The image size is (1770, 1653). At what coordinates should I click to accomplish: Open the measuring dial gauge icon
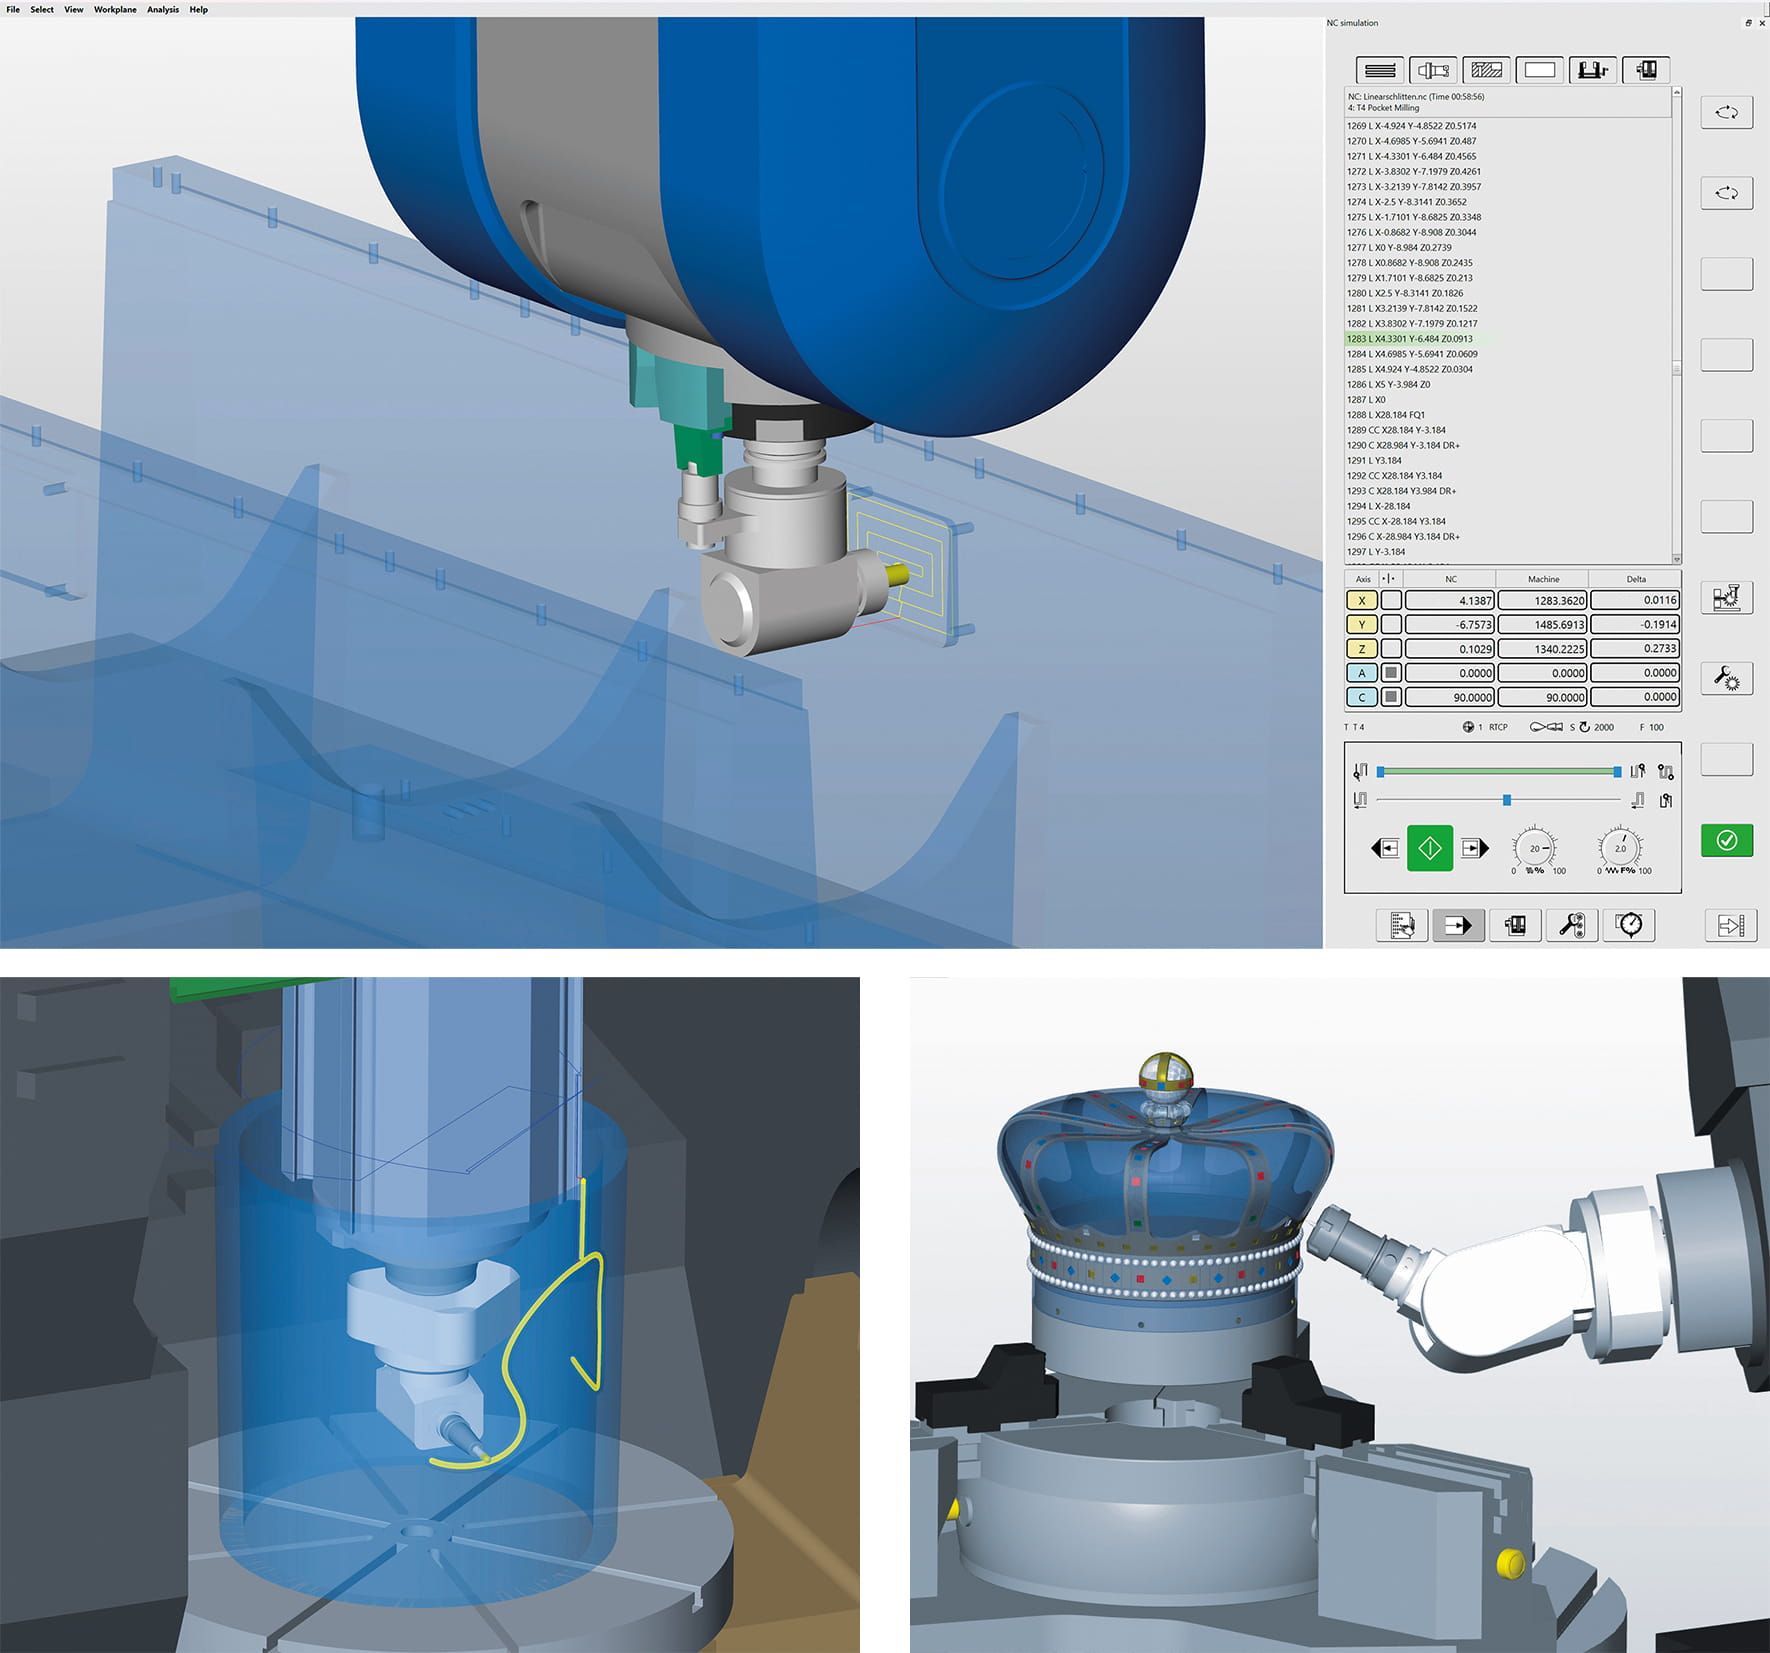pos(1629,925)
